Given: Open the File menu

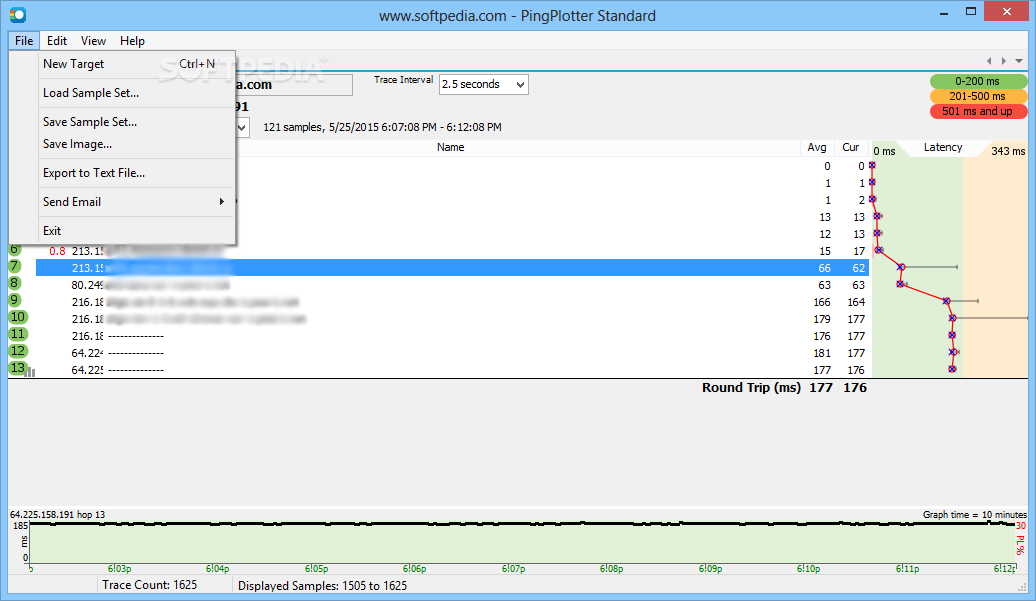Looking at the screenshot, I should click(x=24, y=41).
